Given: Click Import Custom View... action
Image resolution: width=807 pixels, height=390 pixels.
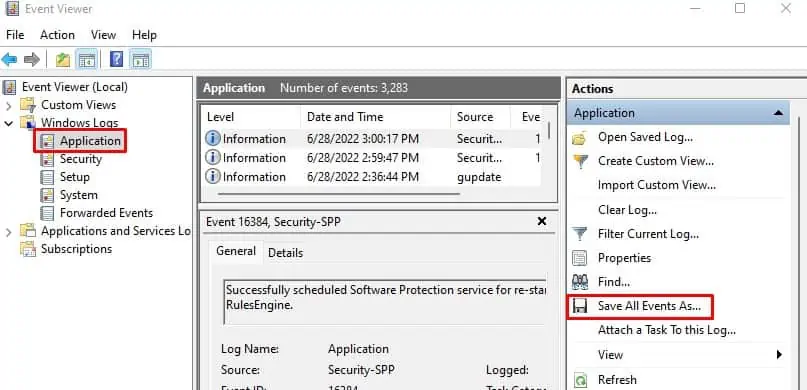Looking at the screenshot, I should (x=657, y=185).
